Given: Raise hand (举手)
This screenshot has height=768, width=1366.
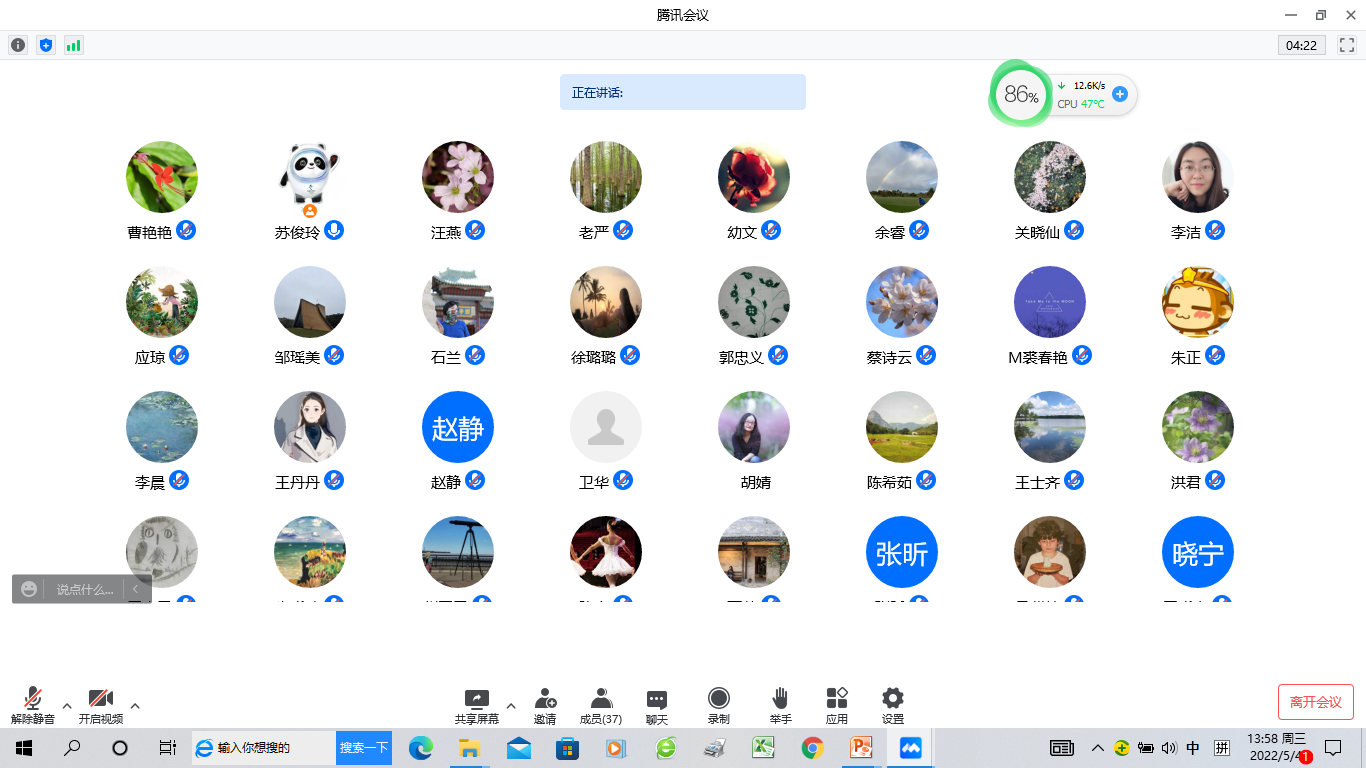Looking at the screenshot, I should coord(780,705).
